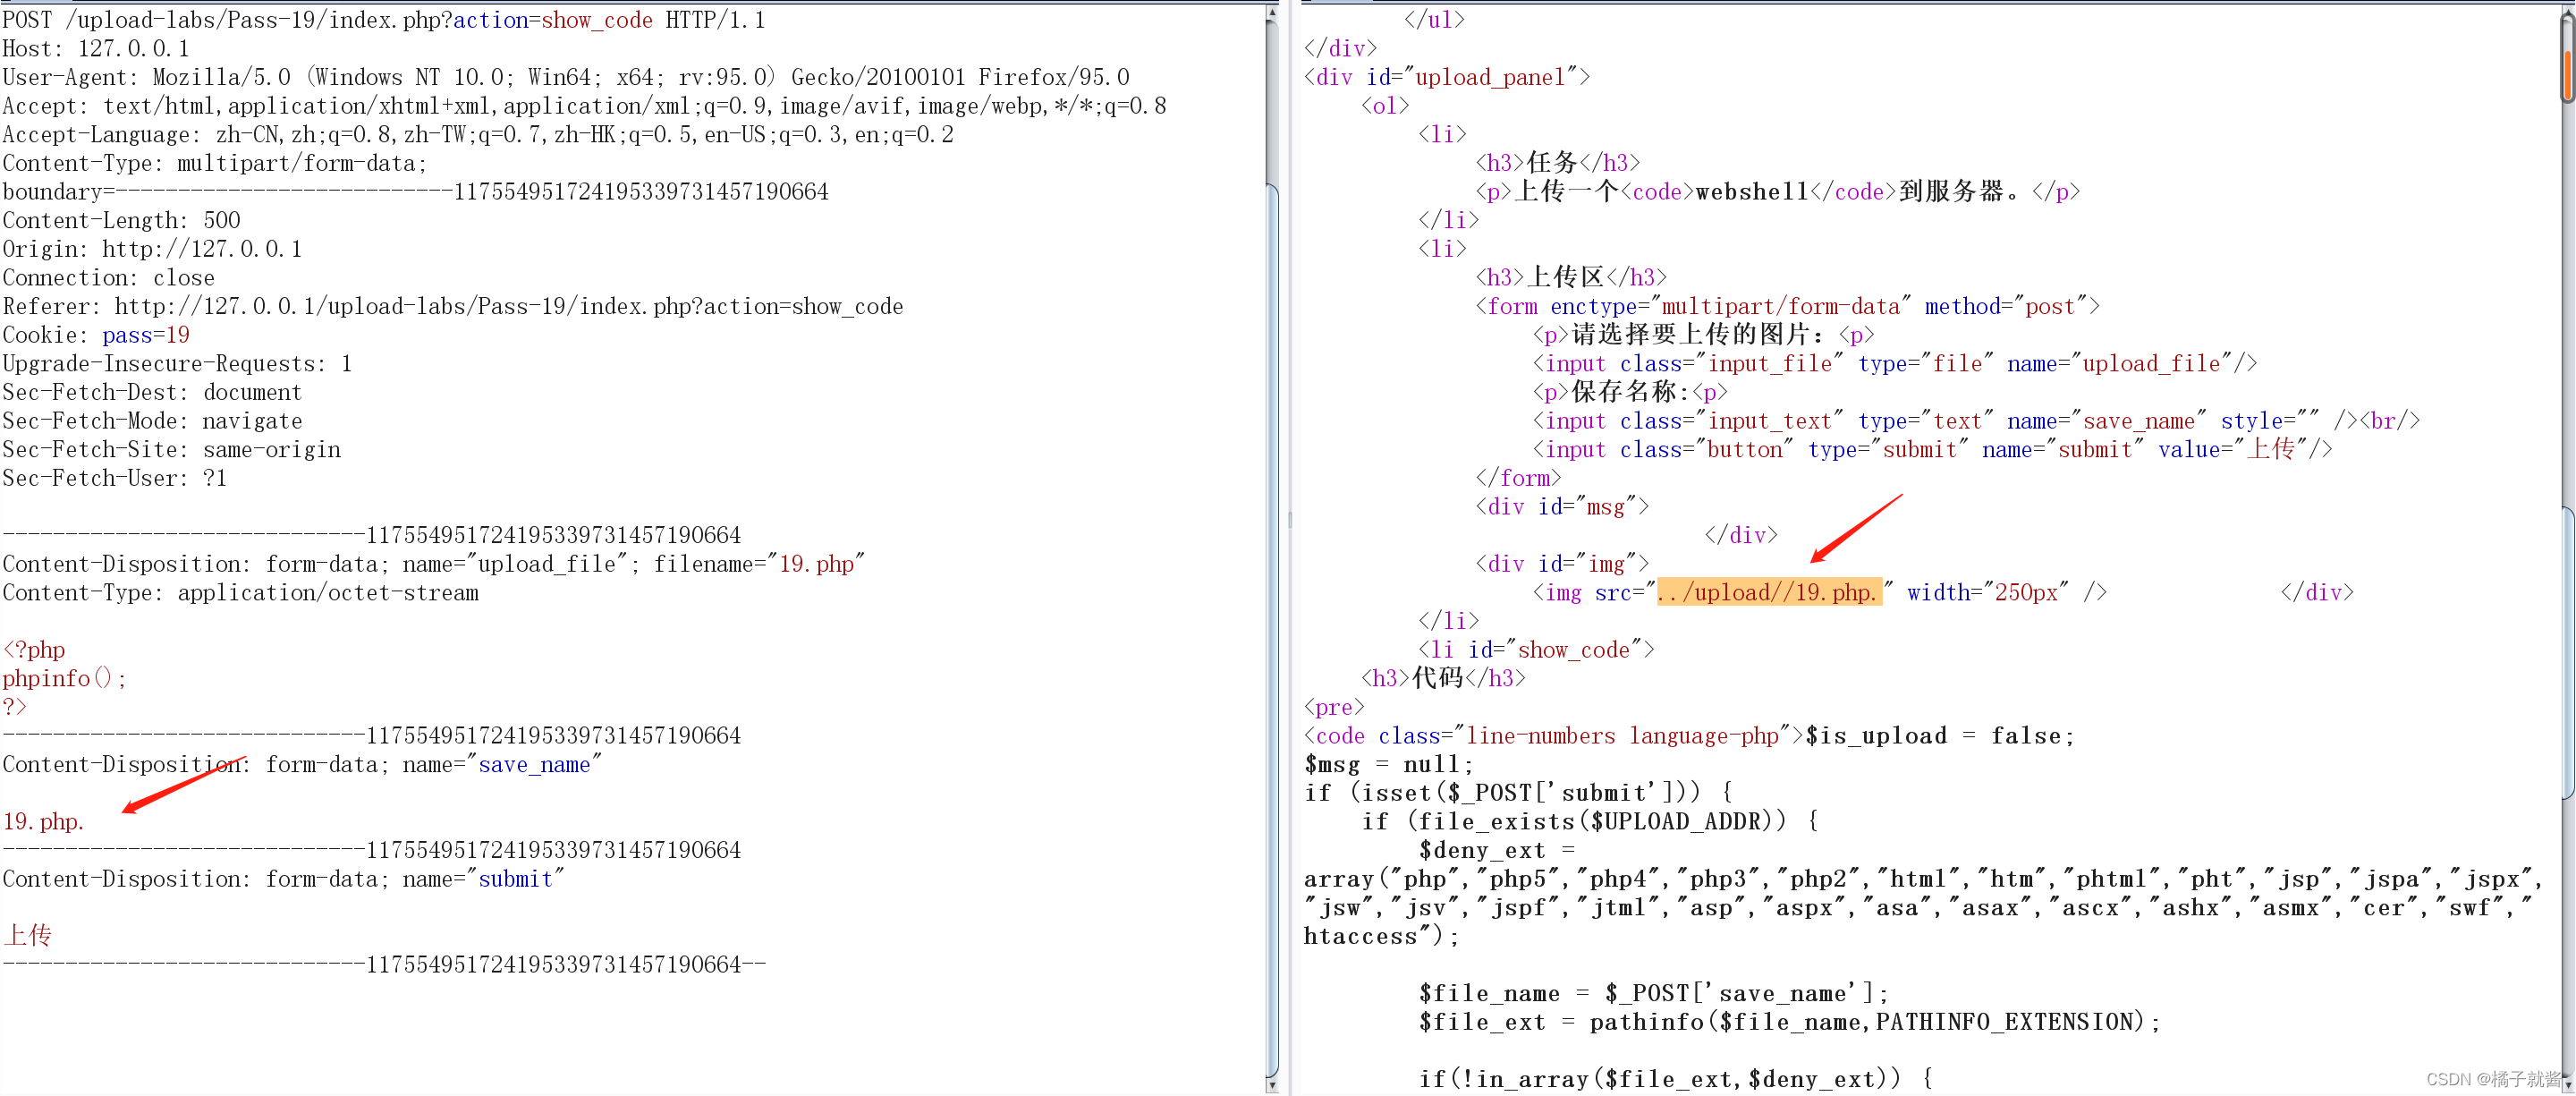Click the div id="upload_panel" tag in response
The height and width of the screenshot is (1096, 2576).
coord(1446,77)
